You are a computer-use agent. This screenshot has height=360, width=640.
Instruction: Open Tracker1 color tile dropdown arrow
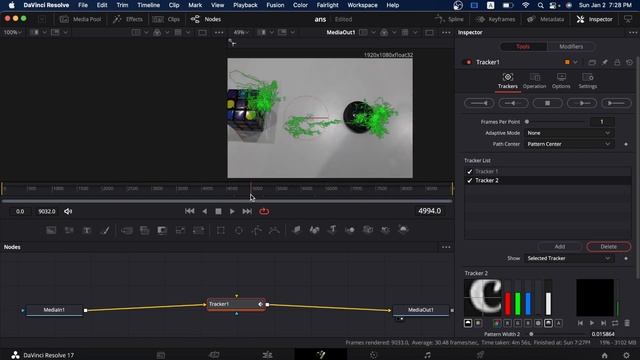(x=575, y=62)
